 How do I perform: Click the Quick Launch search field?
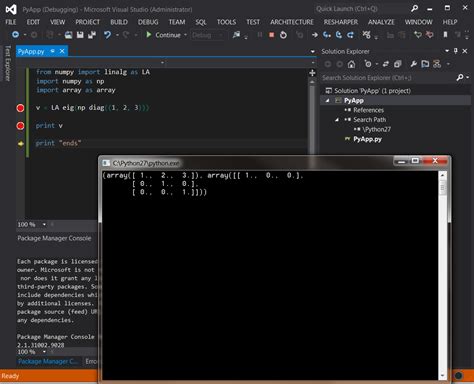tap(361, 9)
